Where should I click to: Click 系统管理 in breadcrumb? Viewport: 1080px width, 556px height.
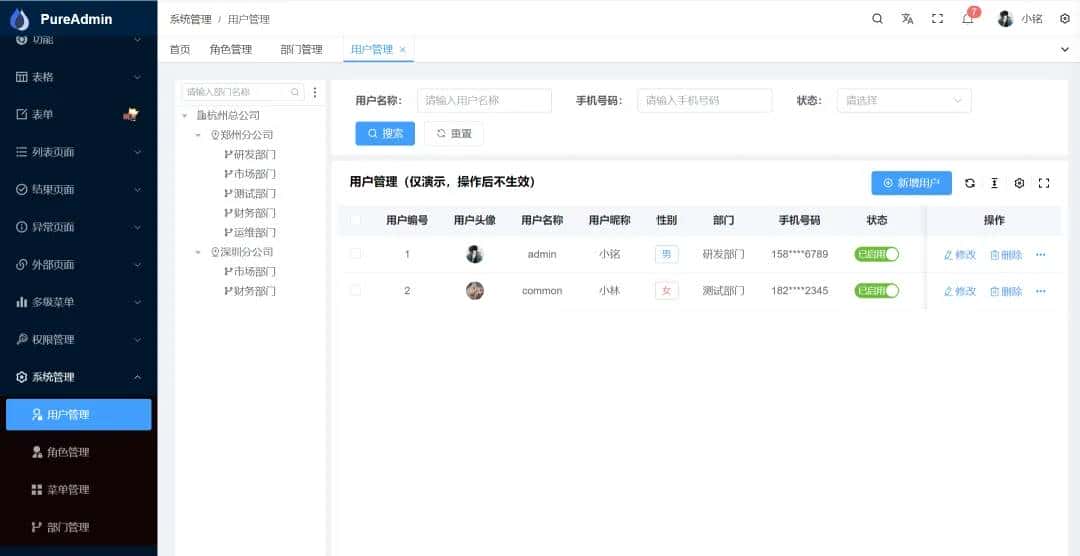(191, 19)
